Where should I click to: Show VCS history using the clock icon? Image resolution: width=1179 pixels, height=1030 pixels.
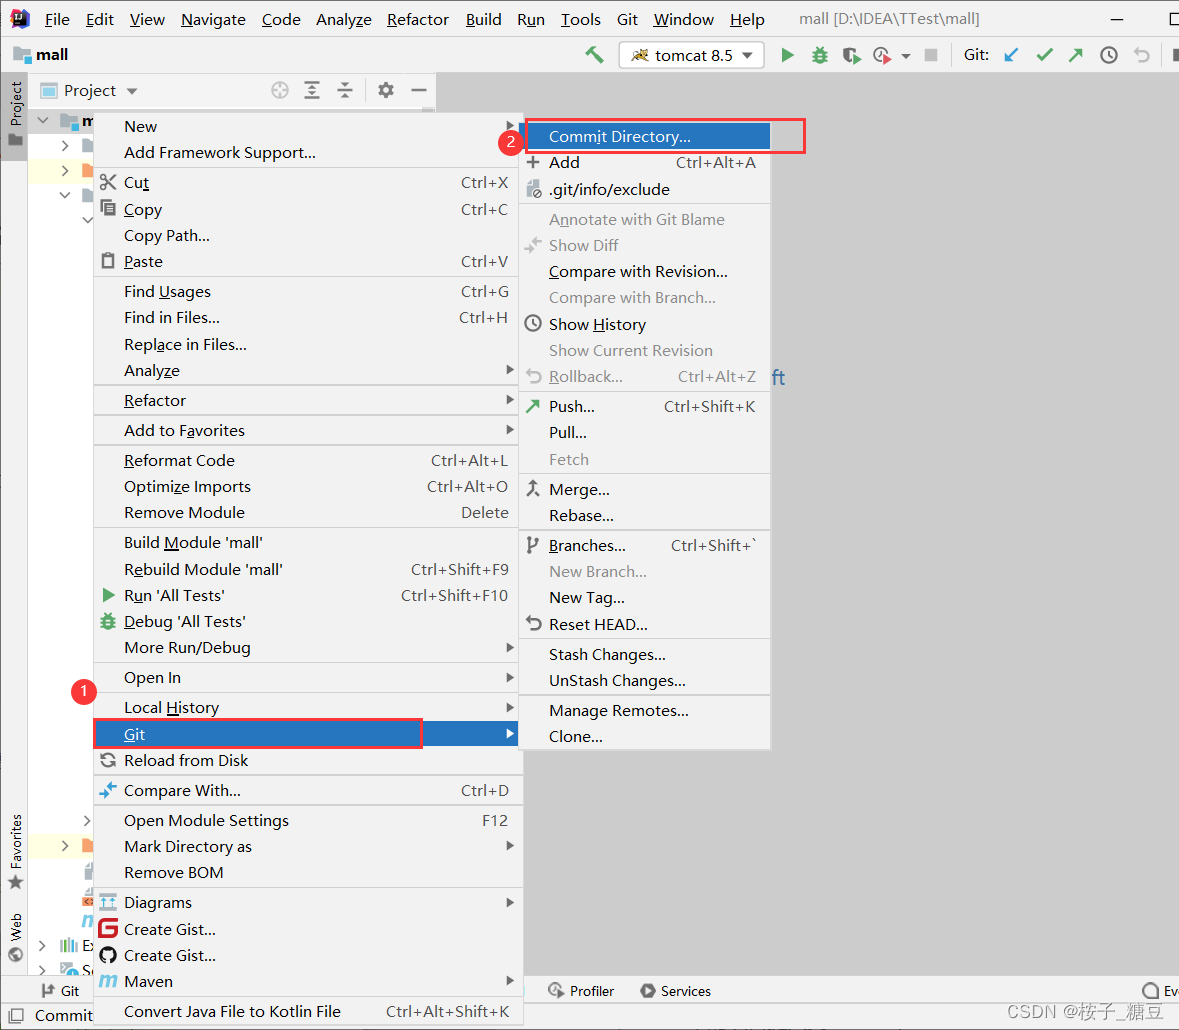pos(1108,55)
